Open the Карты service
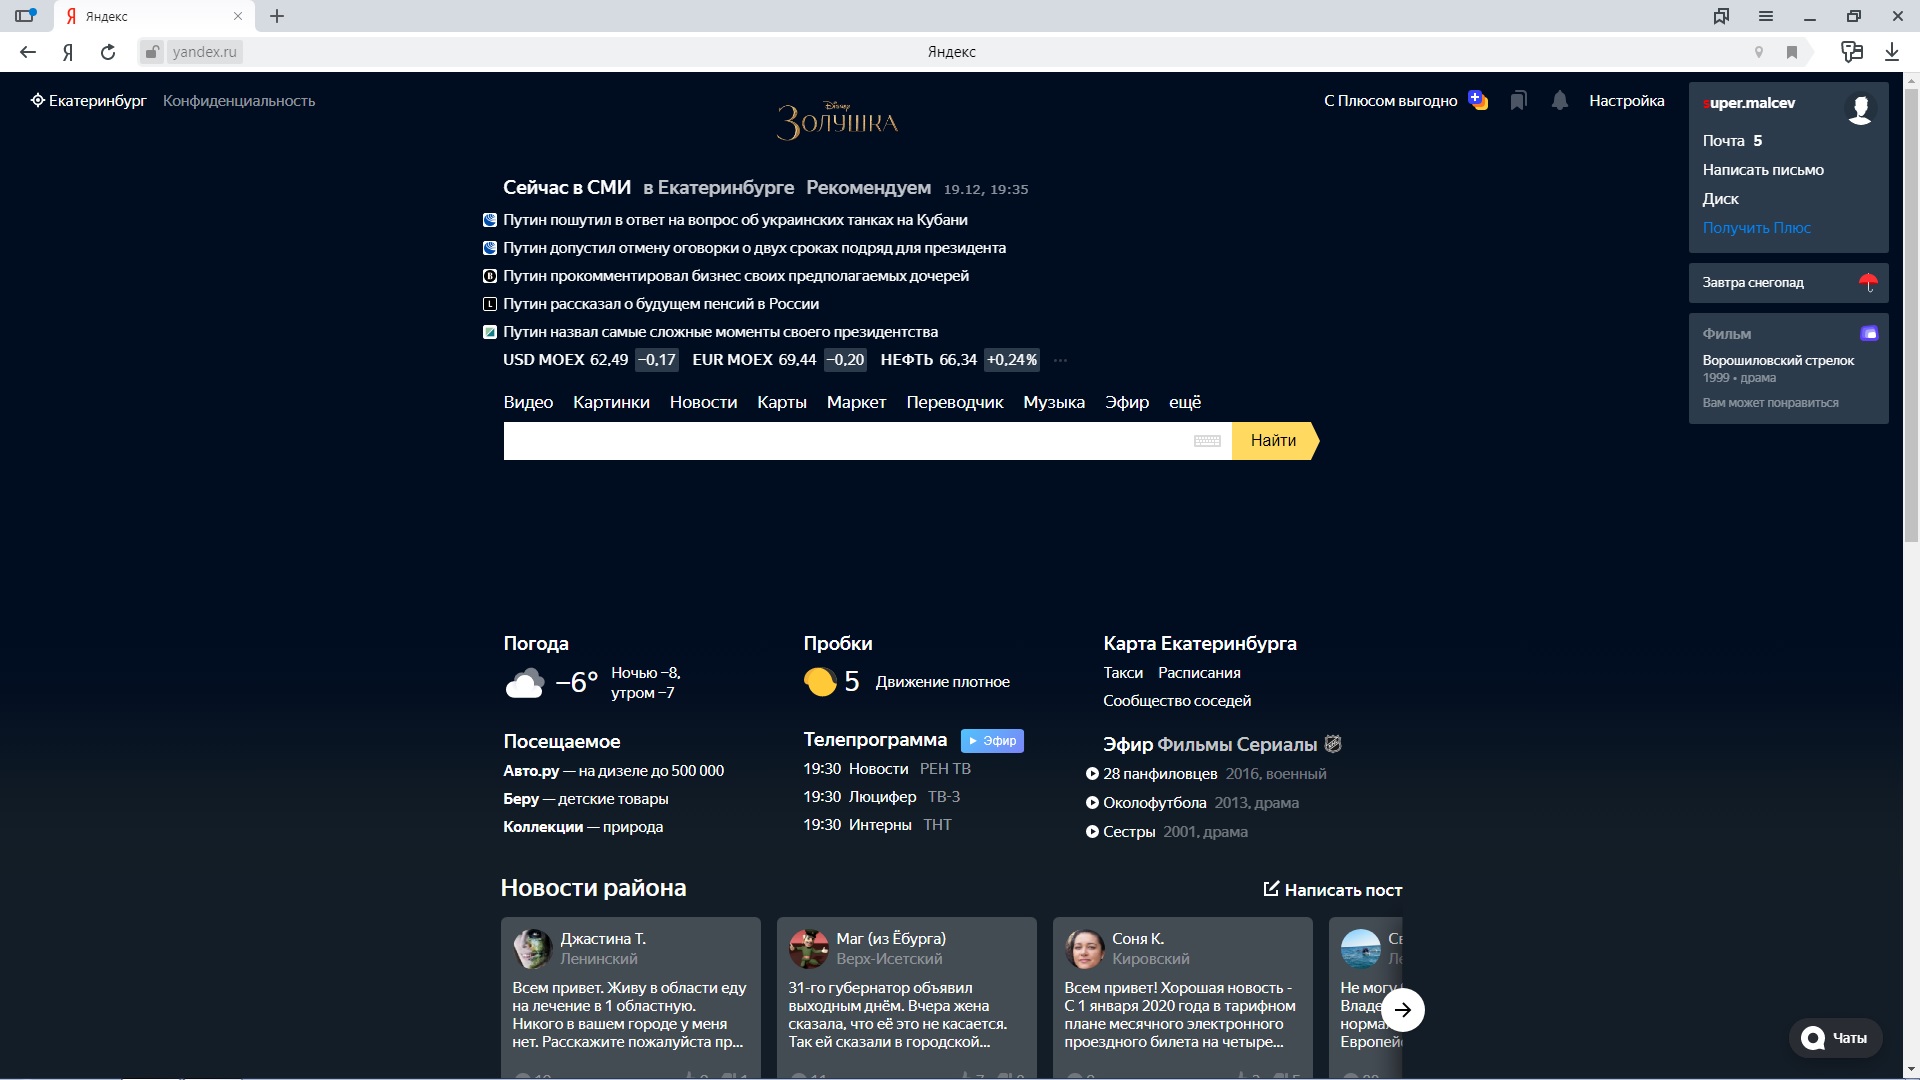The image size is (1920, 1080). (782, 402)
